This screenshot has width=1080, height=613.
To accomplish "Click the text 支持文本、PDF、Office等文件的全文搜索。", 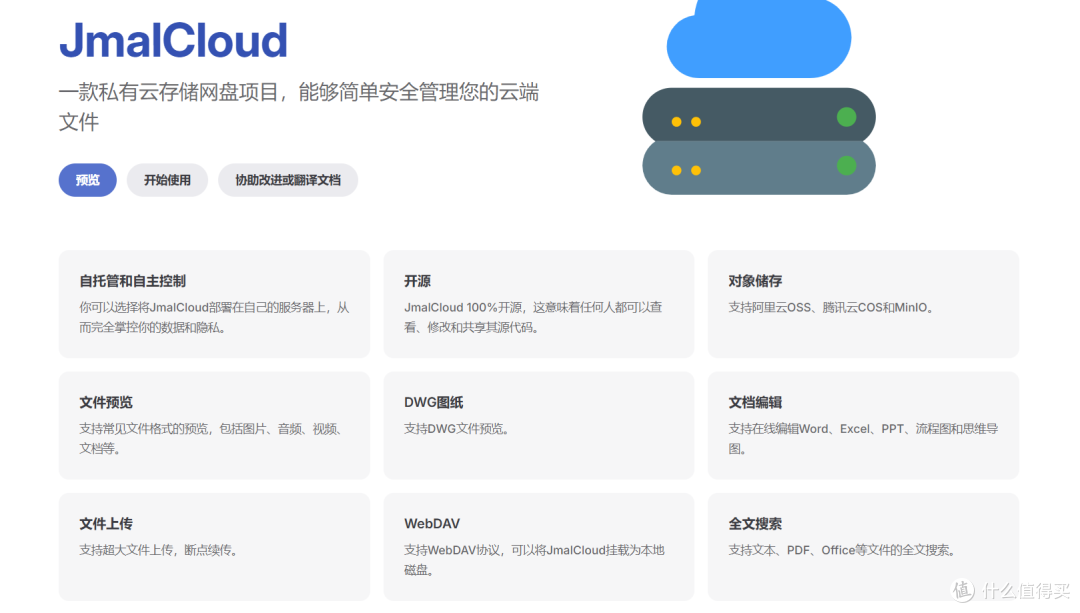I will [842, 550].
